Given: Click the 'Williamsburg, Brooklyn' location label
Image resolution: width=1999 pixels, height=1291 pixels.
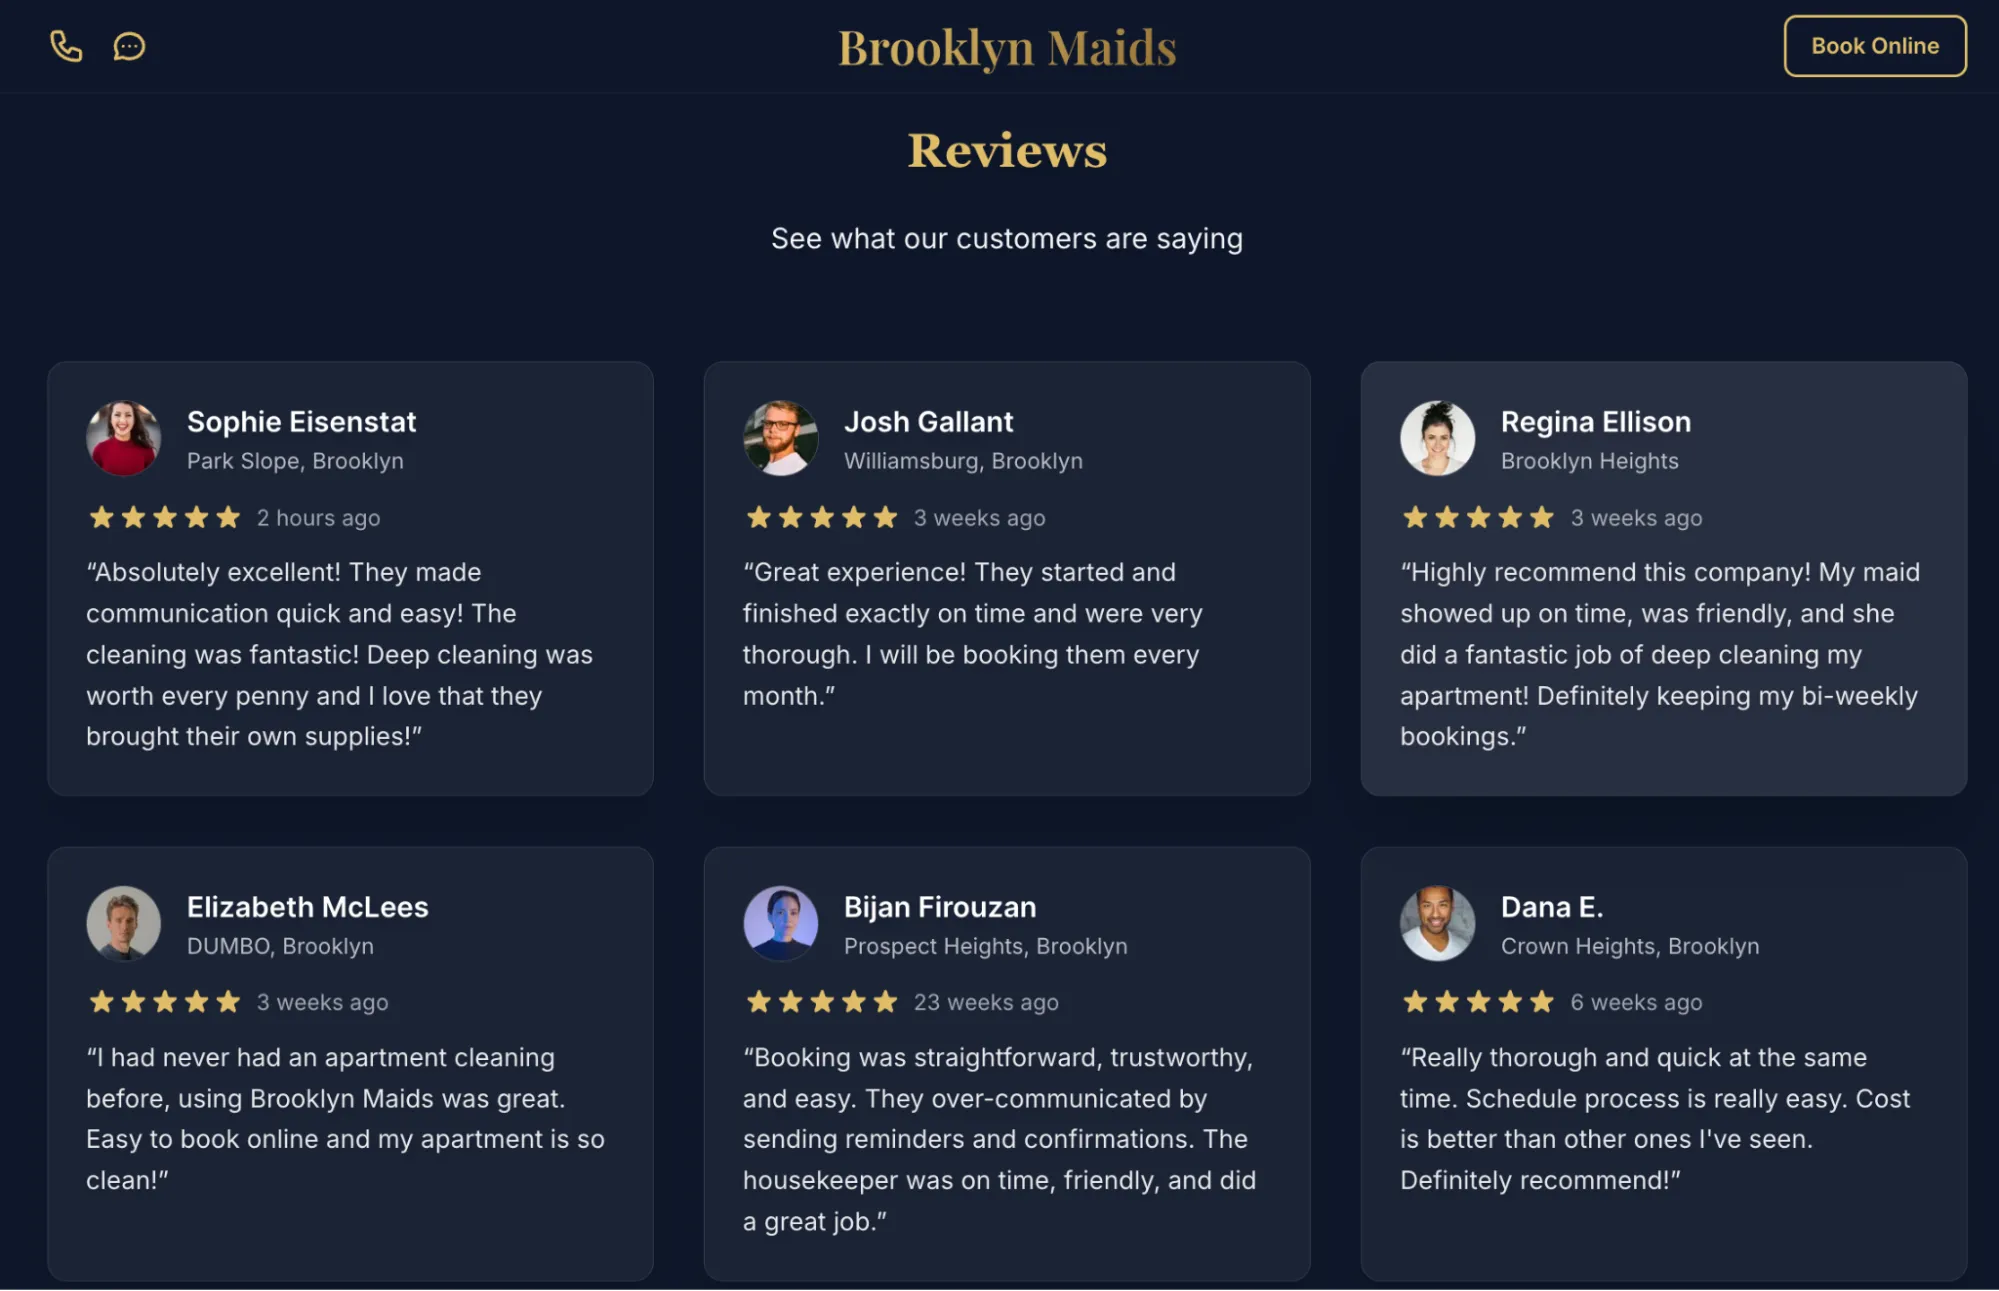Looking at the screenshot, I should point(963,460).
